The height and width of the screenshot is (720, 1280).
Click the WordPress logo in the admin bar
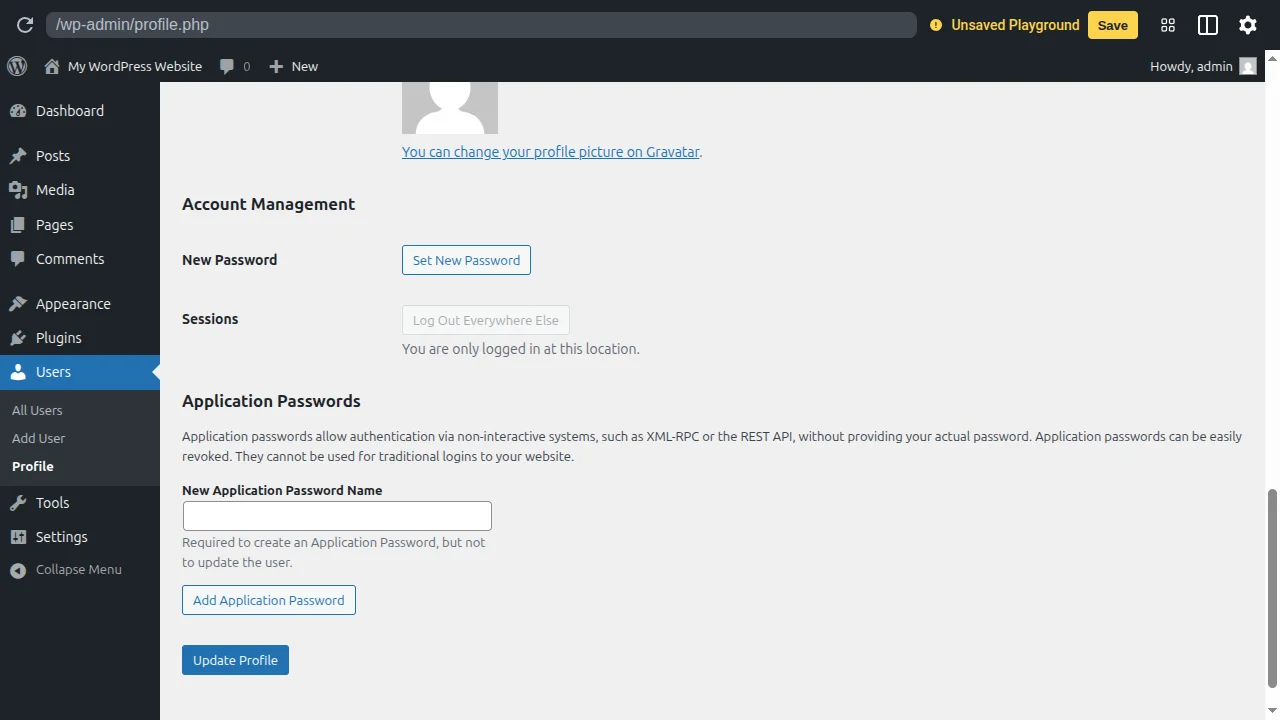pos(16,66)
